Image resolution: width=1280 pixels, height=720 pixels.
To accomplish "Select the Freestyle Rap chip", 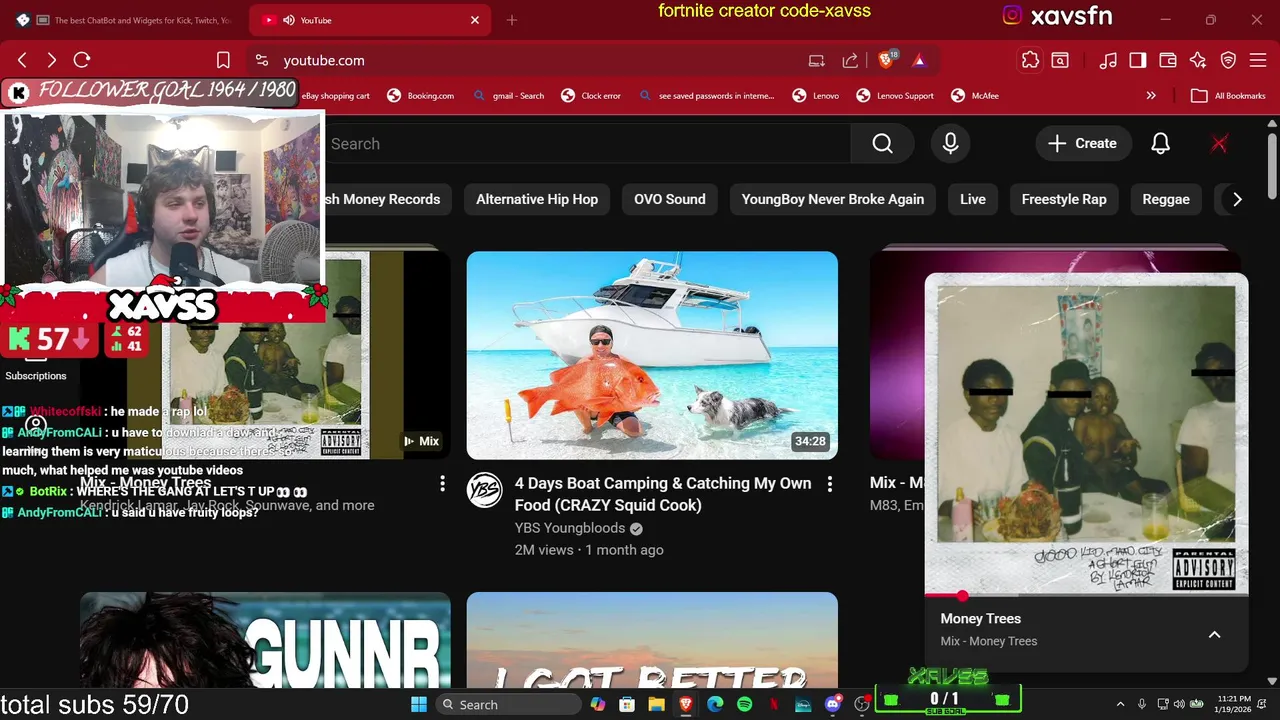I will pos(1064,199).
